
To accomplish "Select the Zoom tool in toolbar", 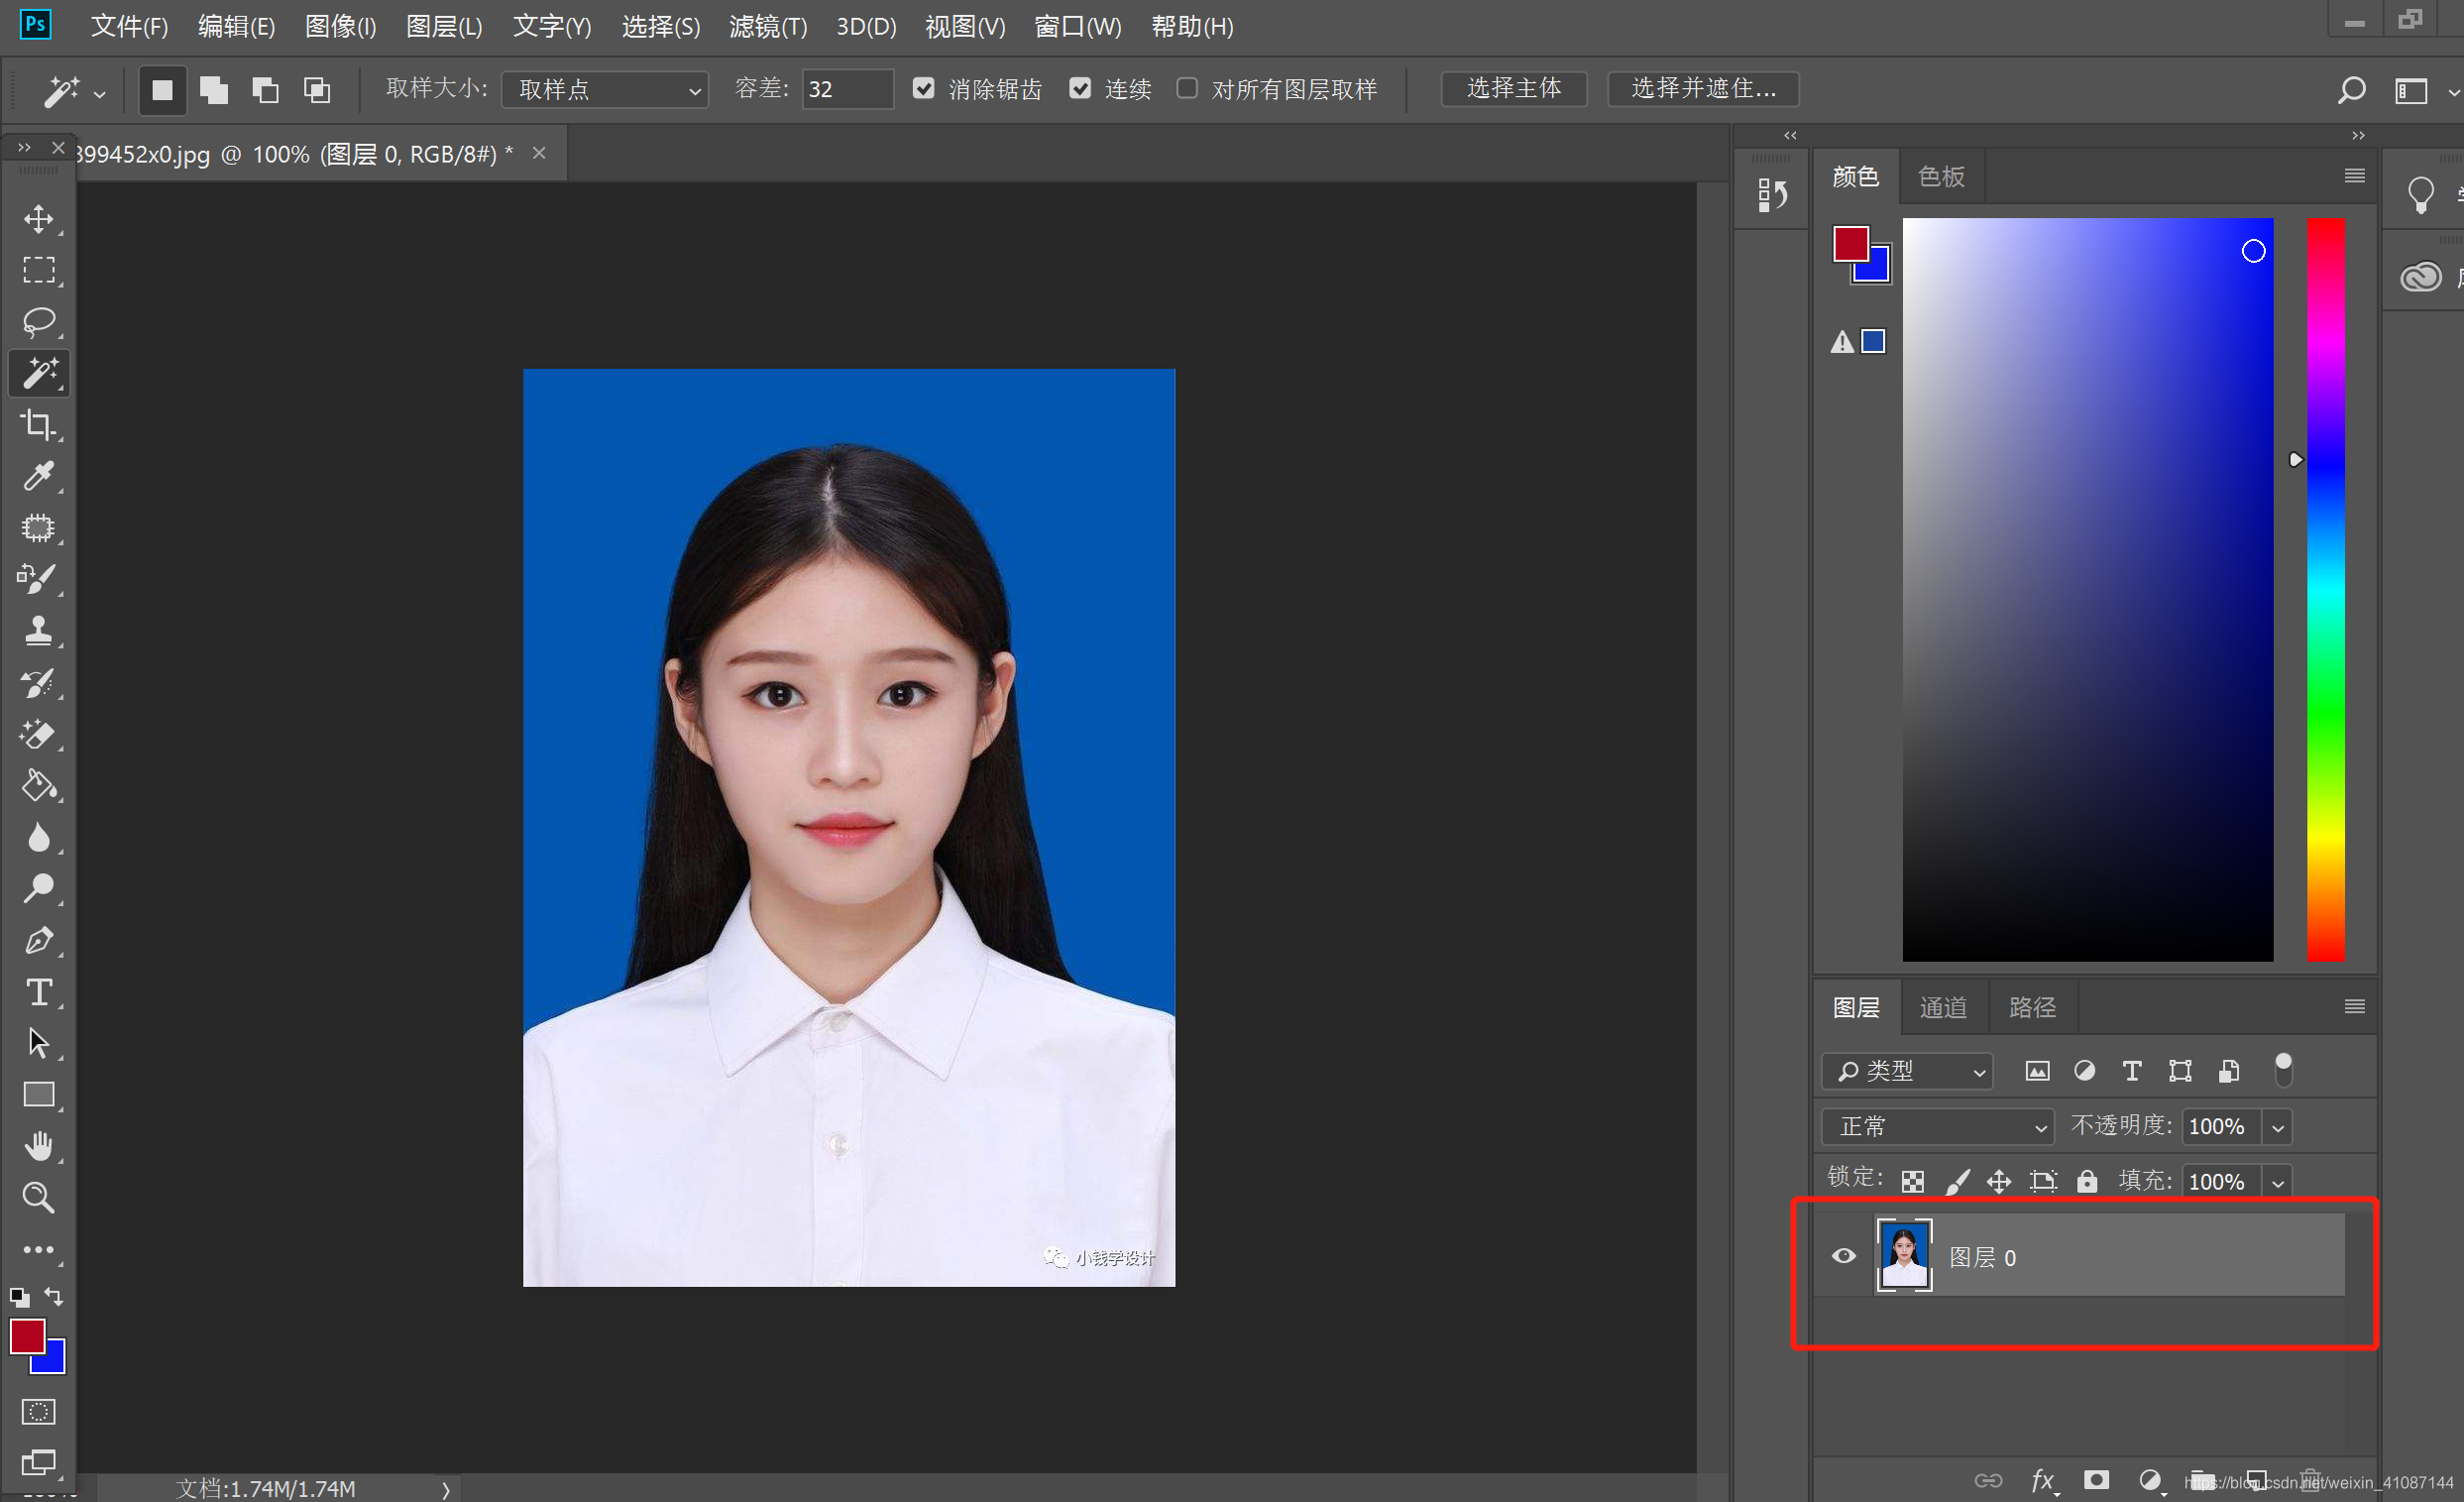I will click(x=38, y=1197).
